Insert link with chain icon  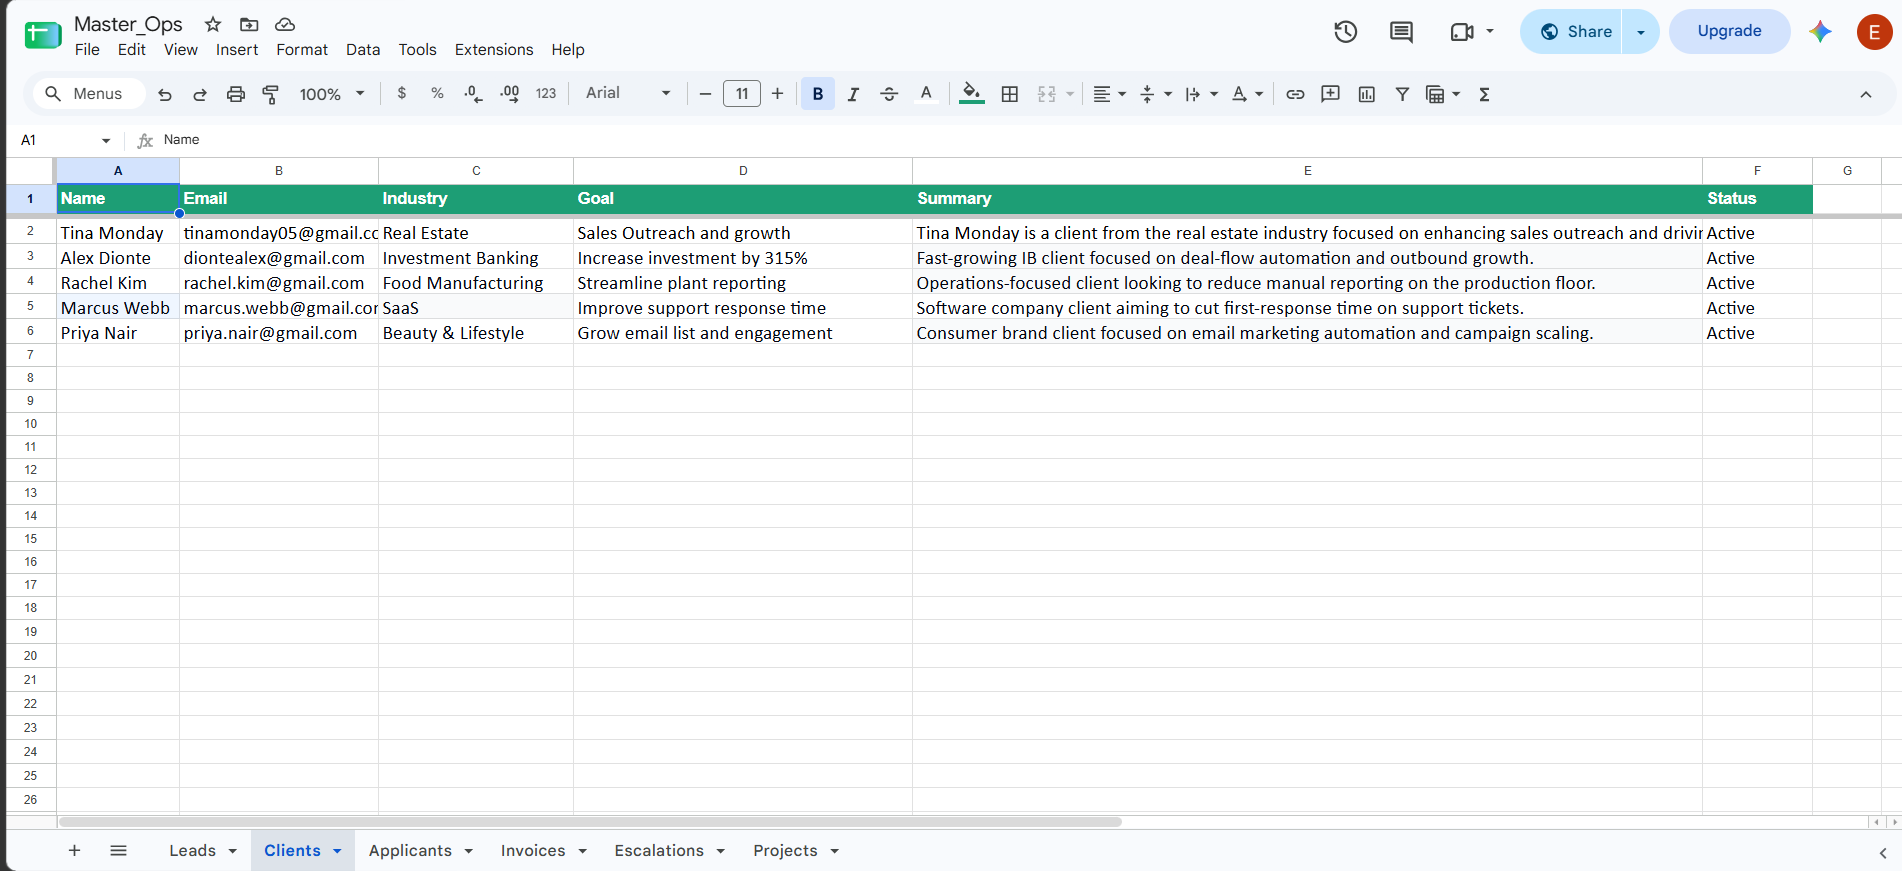coord(1295,94)
